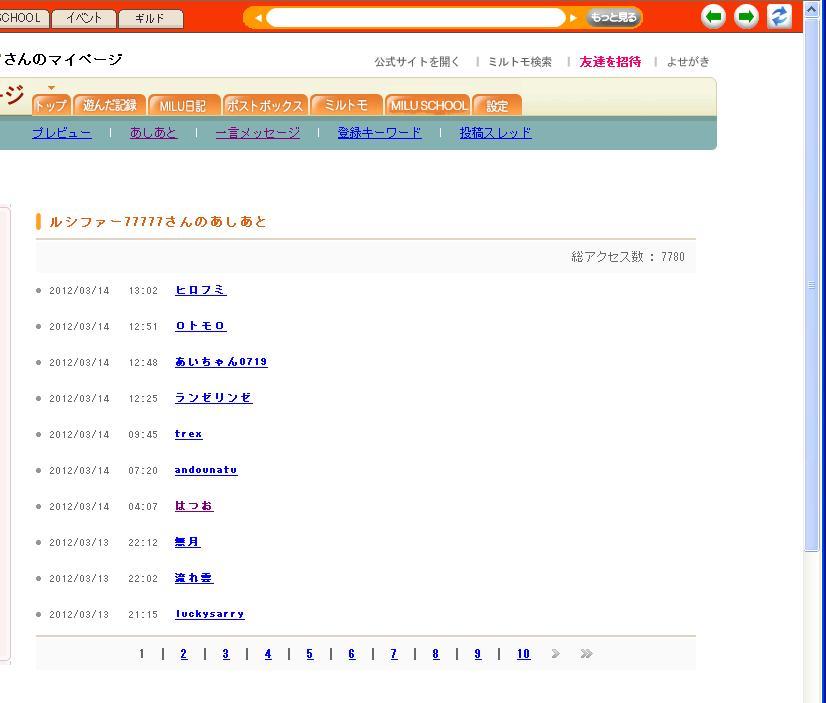Click the right arrow of the ticker bar
Viewport: 826px width, 703px height.
573,18
